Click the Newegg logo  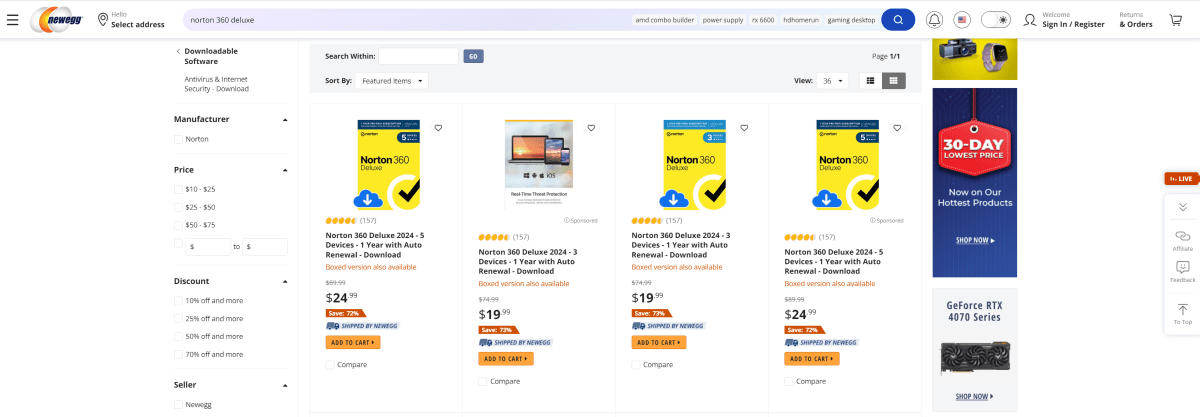point(58,20)
